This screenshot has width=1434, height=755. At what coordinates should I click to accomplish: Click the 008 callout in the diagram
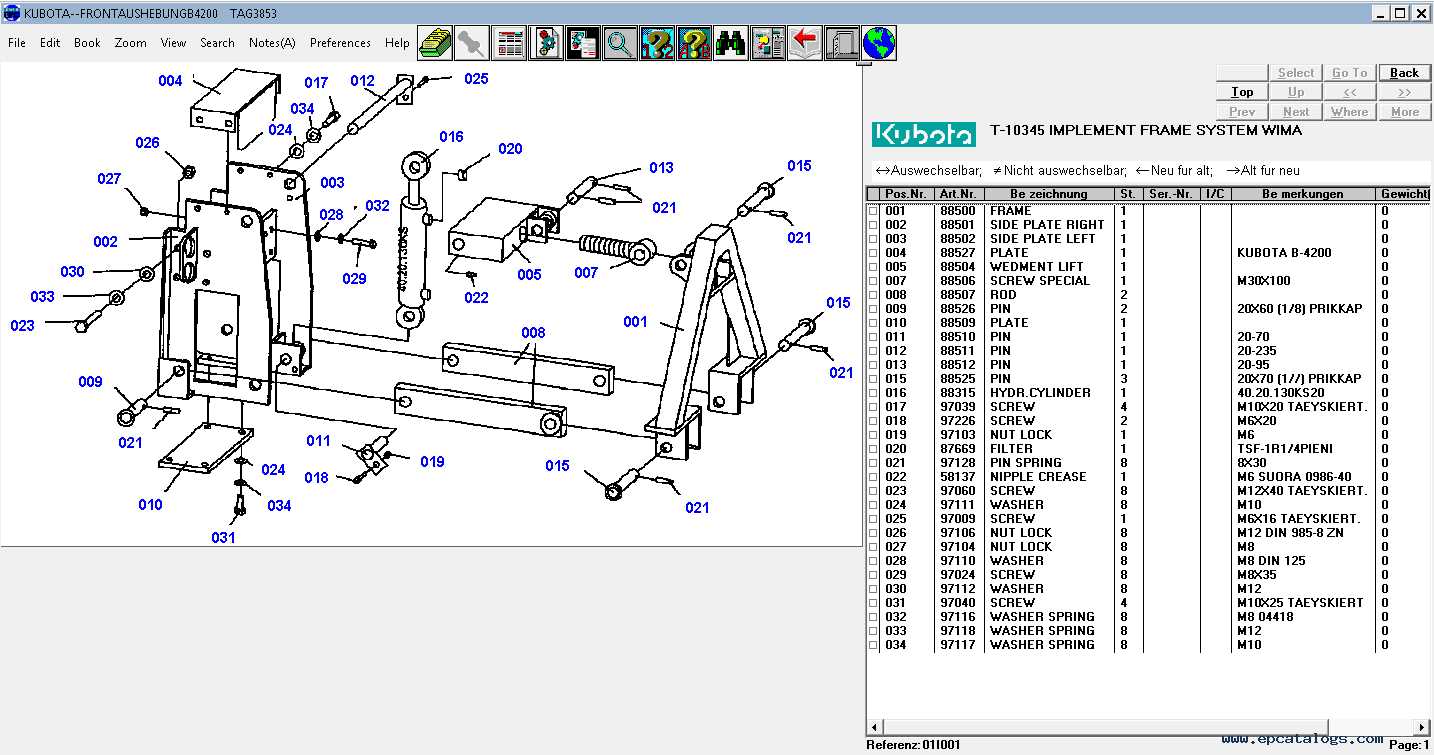[x=533, y=332]
